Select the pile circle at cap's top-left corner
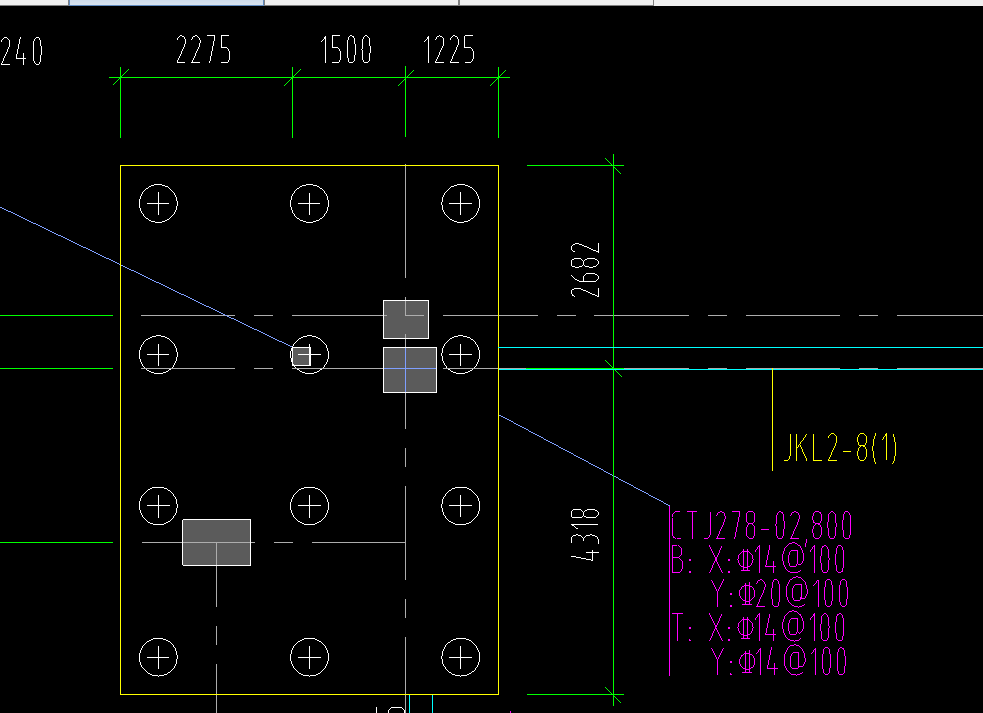983x713 pixels. [x=158, y=203]
